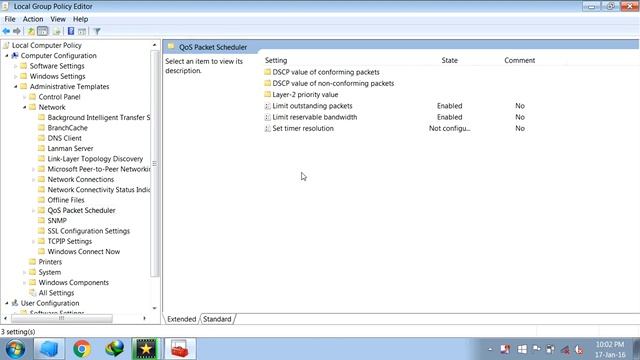Select the Offline Files folder
This screenshot has height=360, width=640.
(x=66, y=200)
